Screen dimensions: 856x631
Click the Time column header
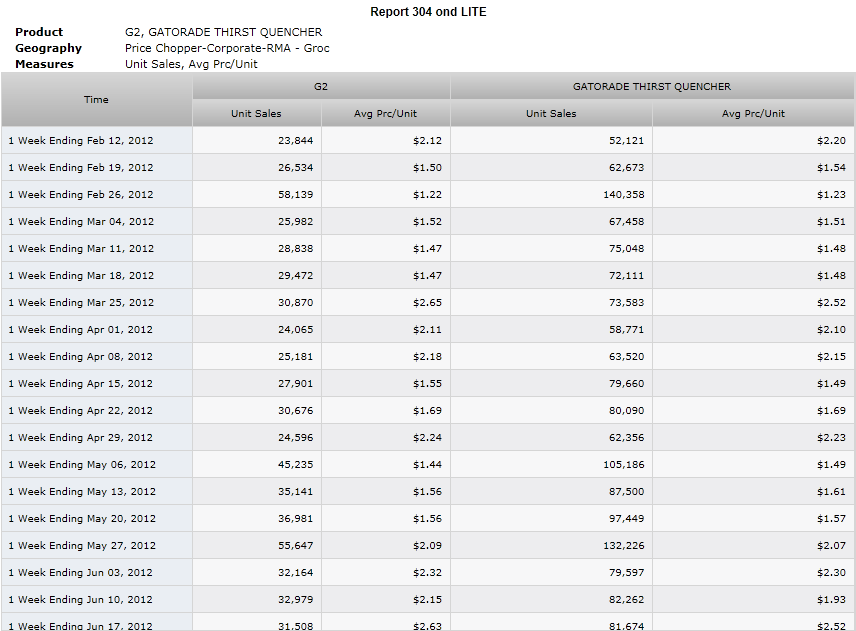pos(97,100)
